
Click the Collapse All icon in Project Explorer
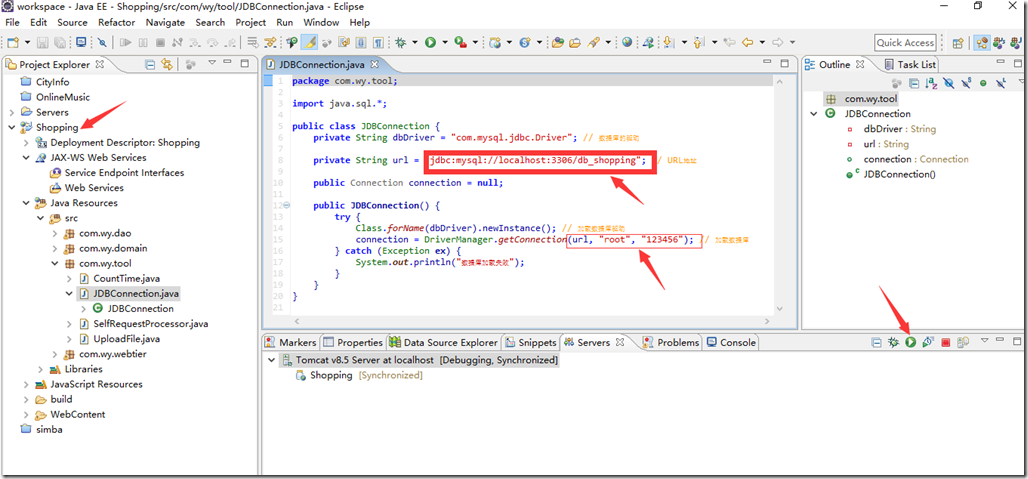(x=150, y=64)
